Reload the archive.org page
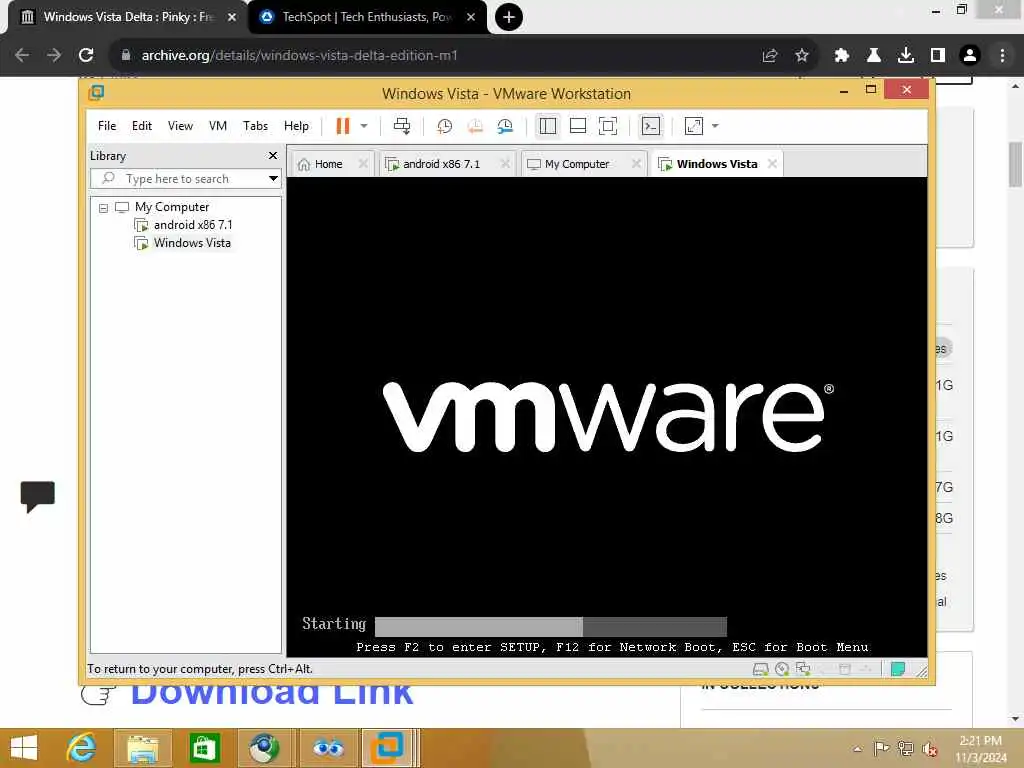 [86, 56]
